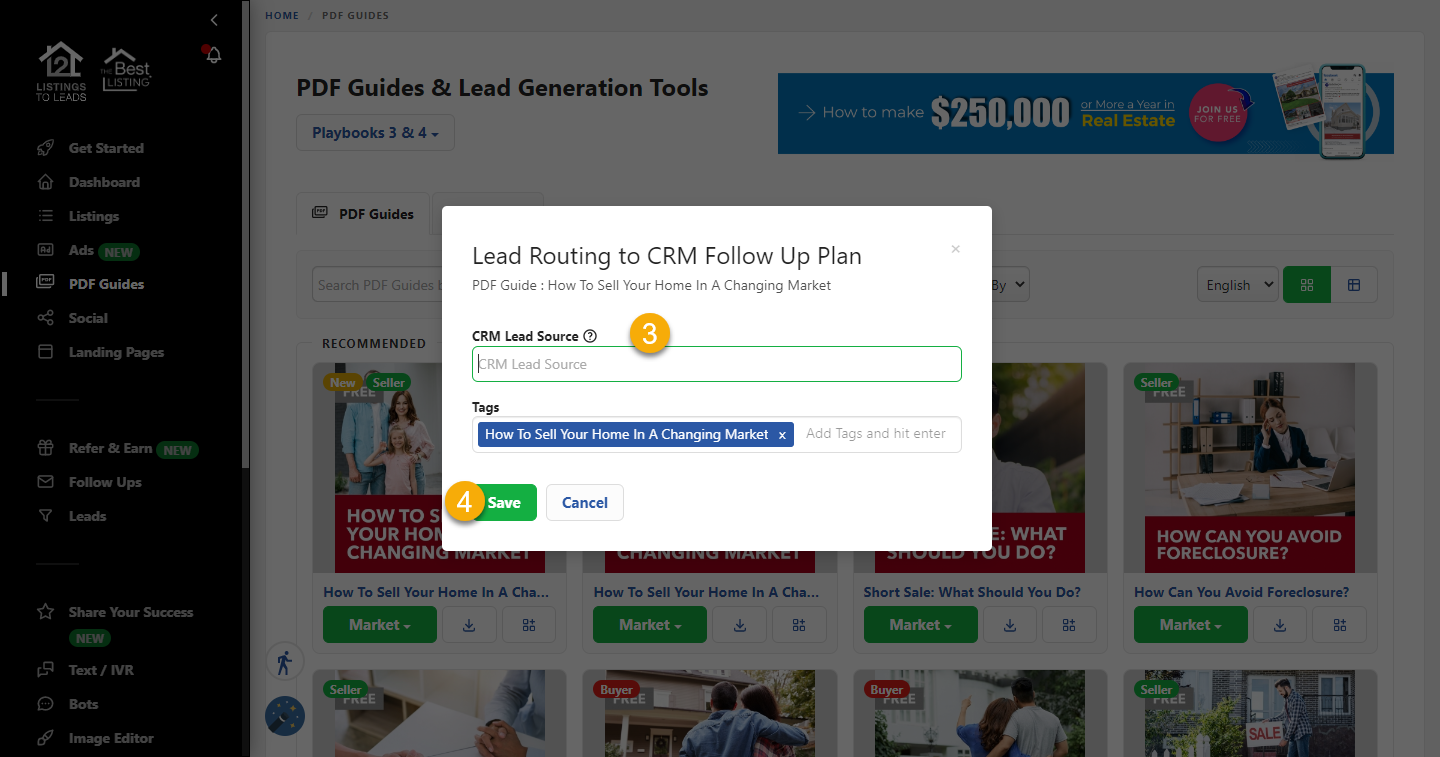The height and width of the screenshot is (757, 1440).
Task: Switch to grid view layout
Action: [1306, 285]
